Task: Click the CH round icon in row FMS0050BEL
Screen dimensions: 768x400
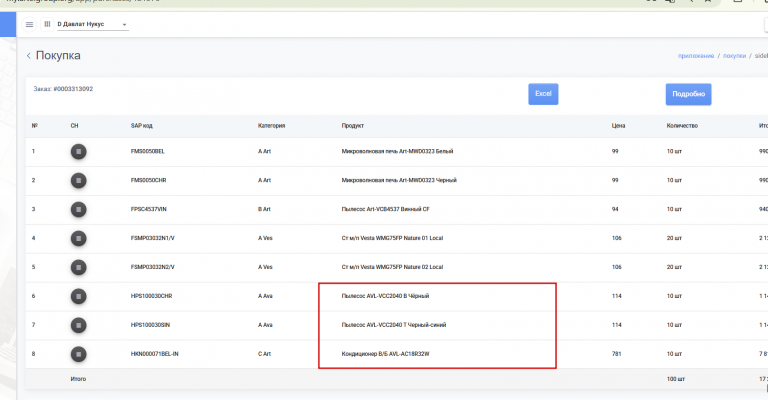Action: coord(78,151)
